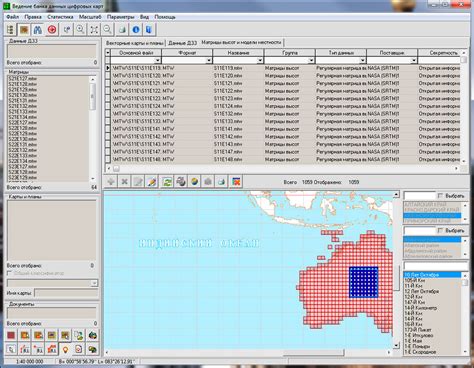
Task: Select 'S11E133.mtw' cell in Название column
Action: 238,121
